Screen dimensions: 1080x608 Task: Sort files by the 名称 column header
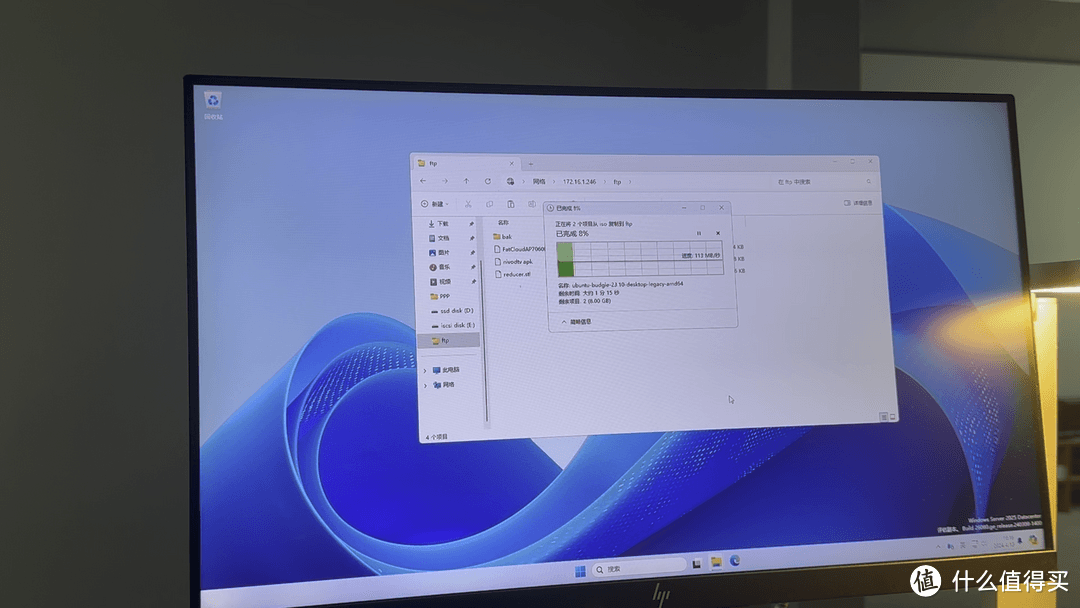point(503,222)
